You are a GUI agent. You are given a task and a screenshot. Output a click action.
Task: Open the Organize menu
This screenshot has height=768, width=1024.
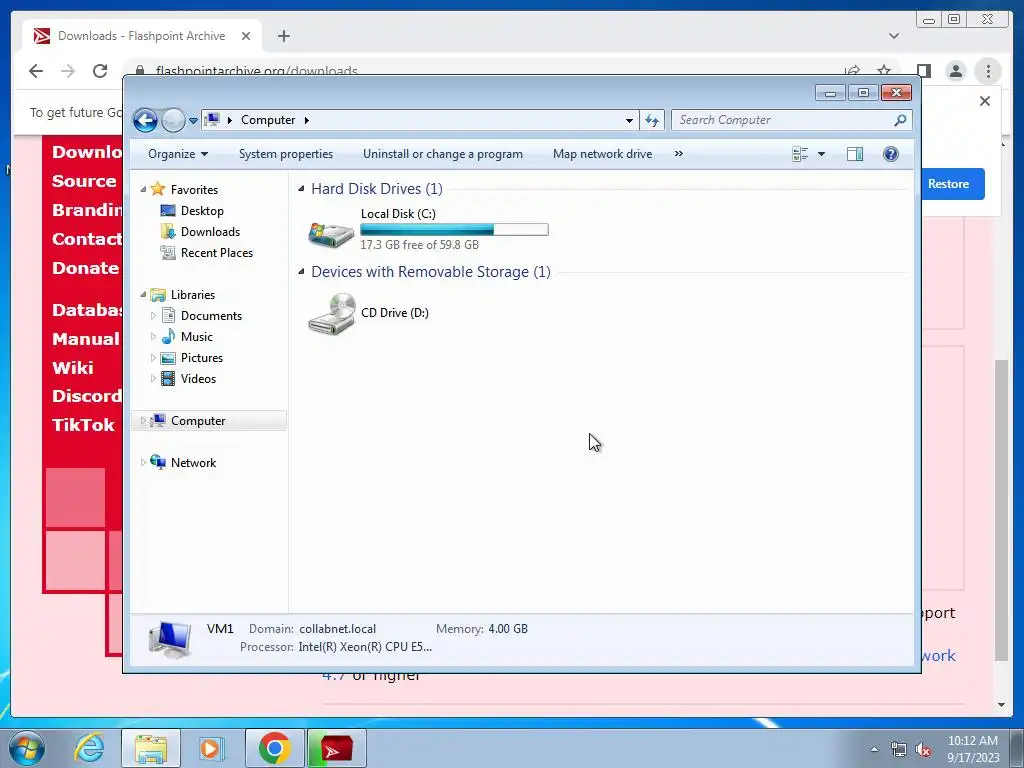tap(178, 154)
